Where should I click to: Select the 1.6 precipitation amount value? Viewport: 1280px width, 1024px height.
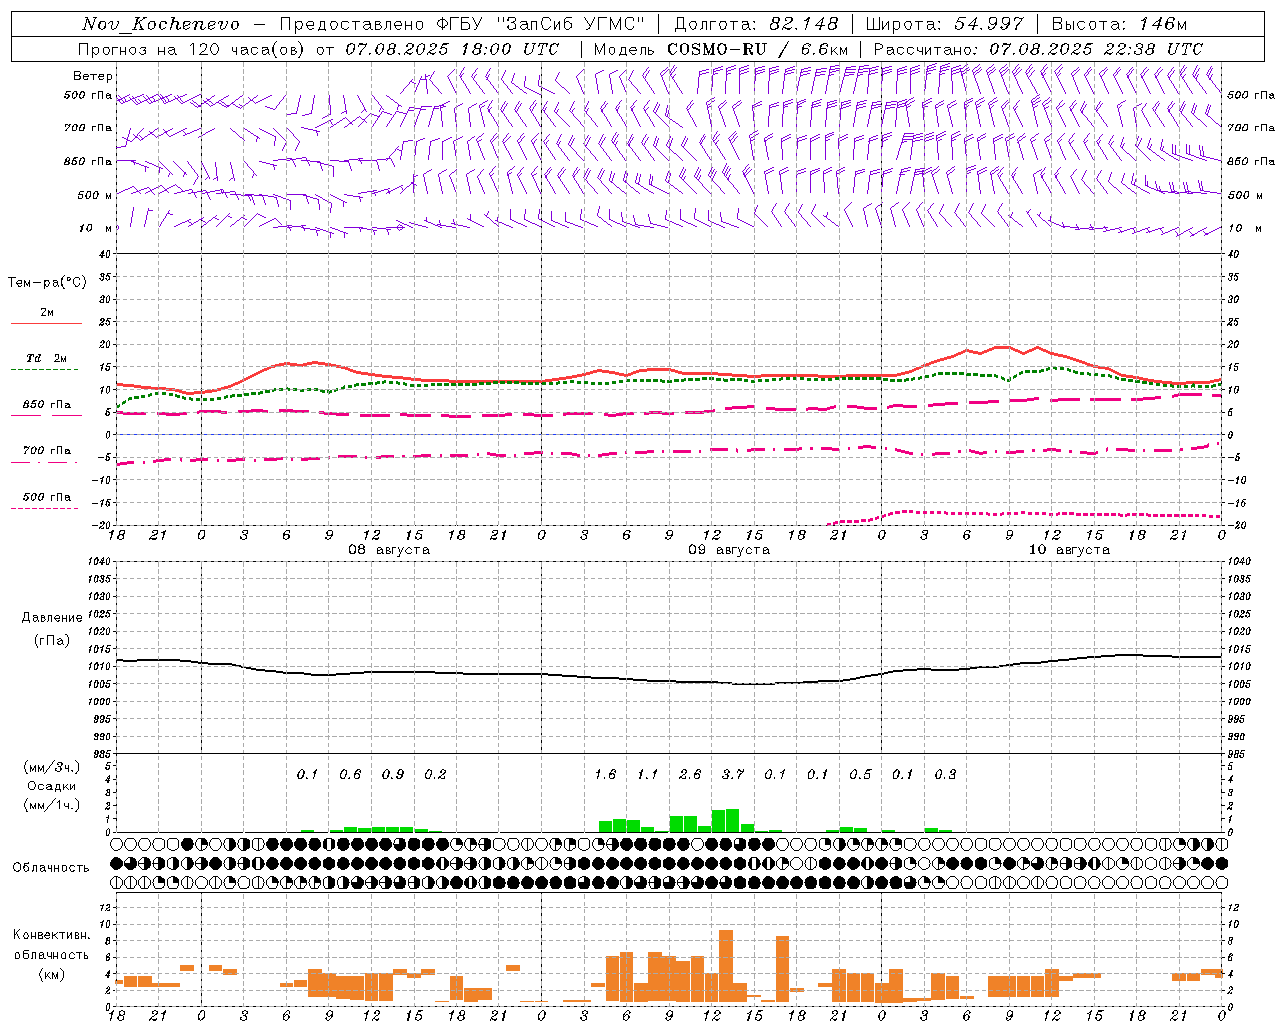tap(605, 774)
